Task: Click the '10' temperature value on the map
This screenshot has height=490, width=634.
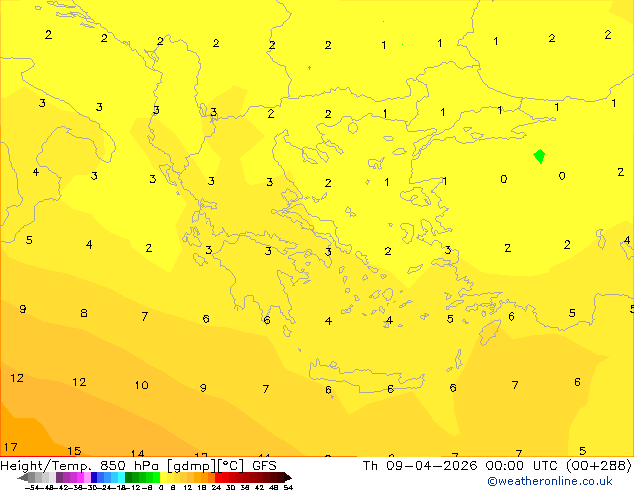Action: point(142,385)
